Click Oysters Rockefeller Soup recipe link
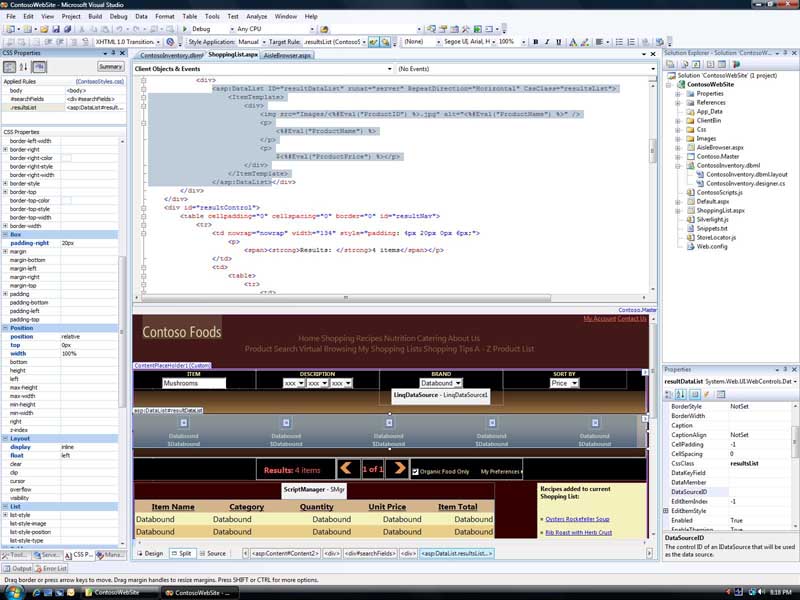 577,519
